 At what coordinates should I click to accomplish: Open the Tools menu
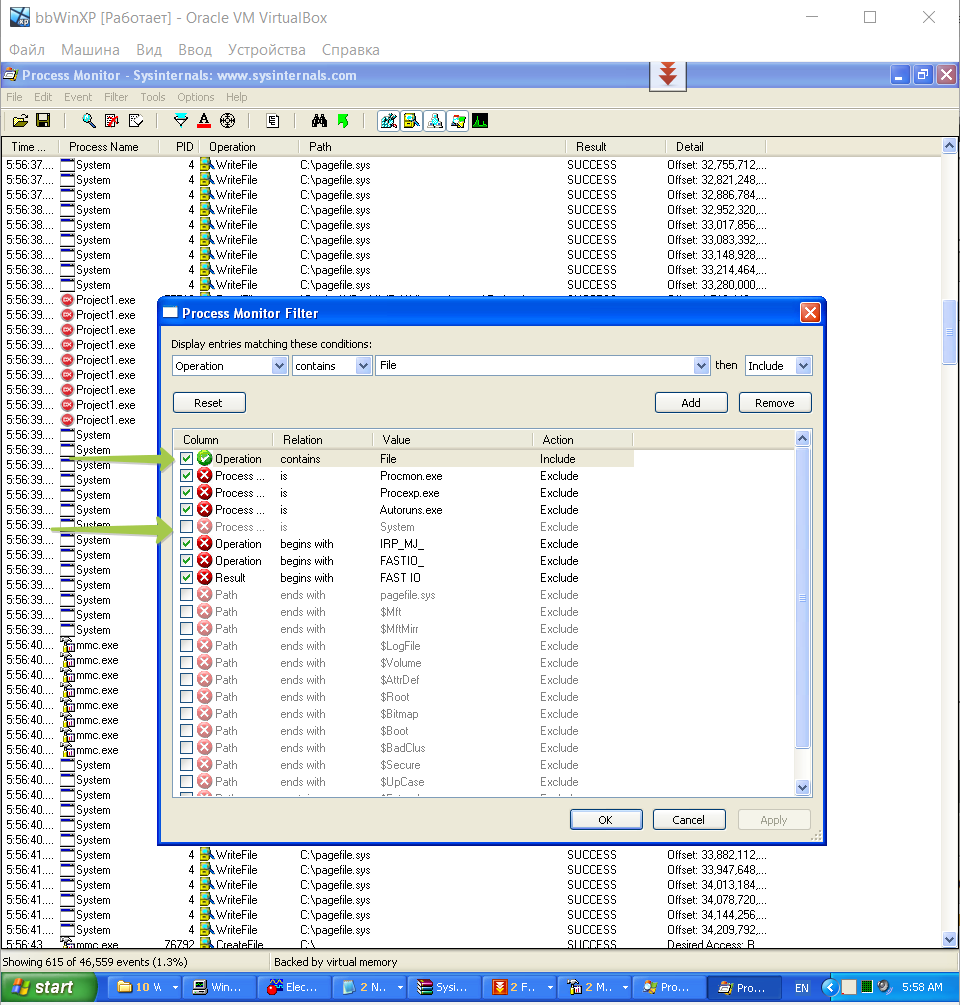click(153, 97)
